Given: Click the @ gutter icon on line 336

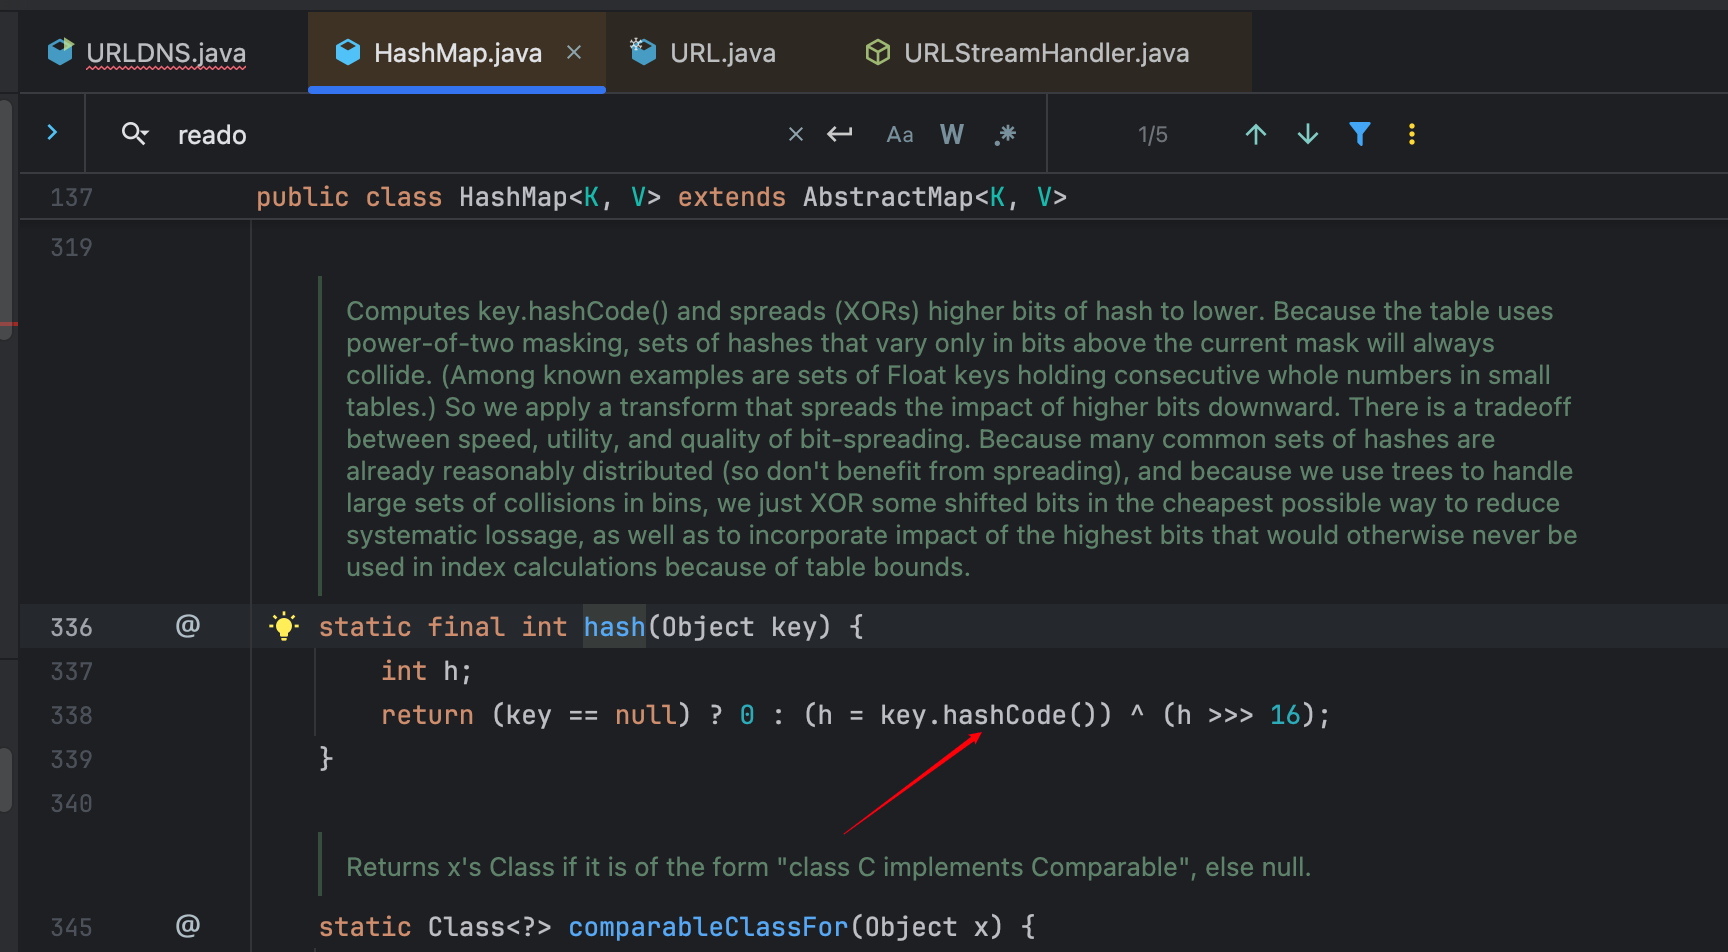Looking at the screenshot, I should pyautogui.click(x=188, y=626).
